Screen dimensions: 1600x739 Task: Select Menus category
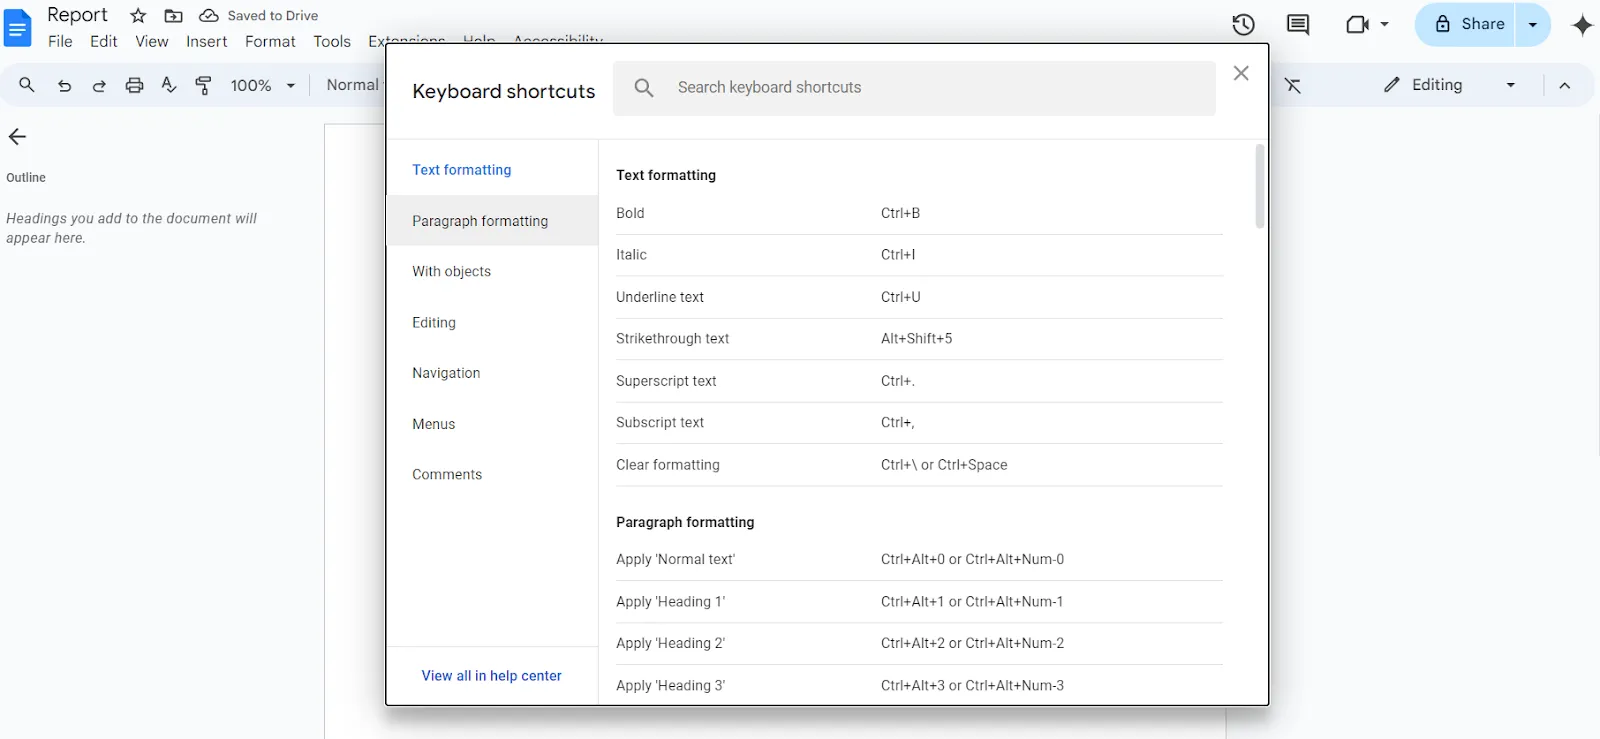(x=492, y=424)
